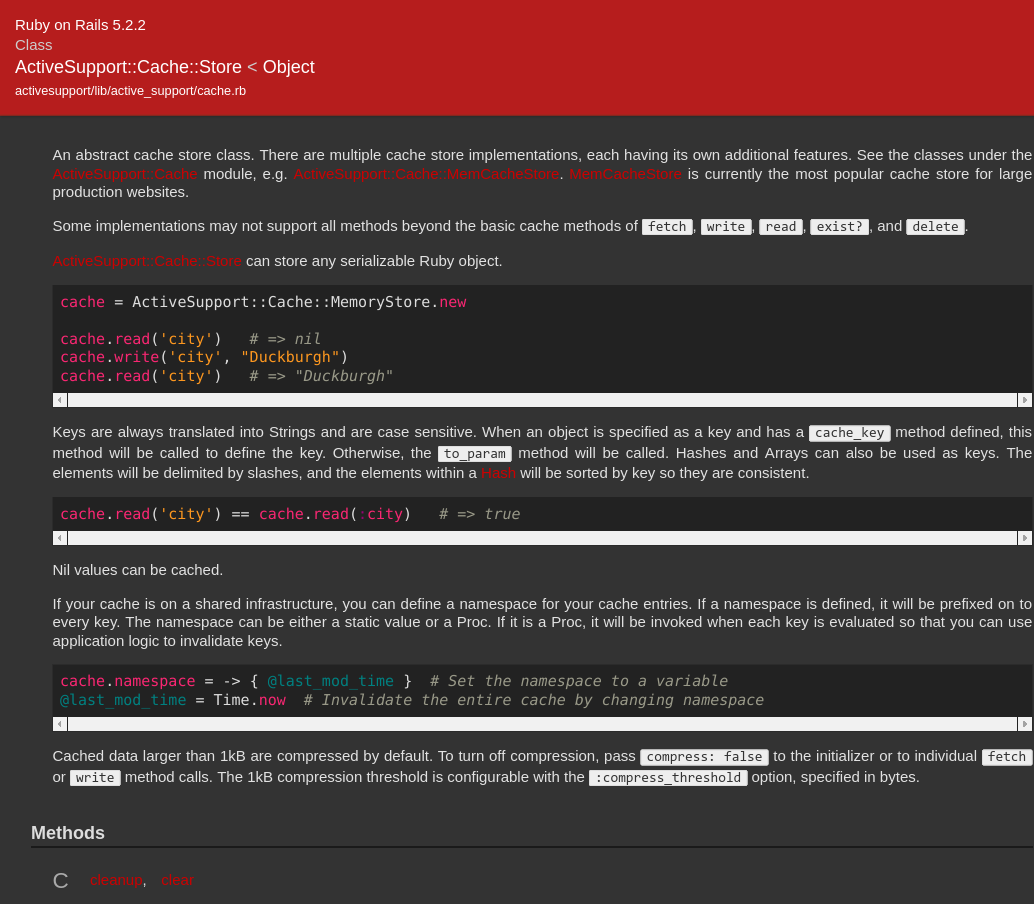Click the 'read' inline code label

coord(781,227)
